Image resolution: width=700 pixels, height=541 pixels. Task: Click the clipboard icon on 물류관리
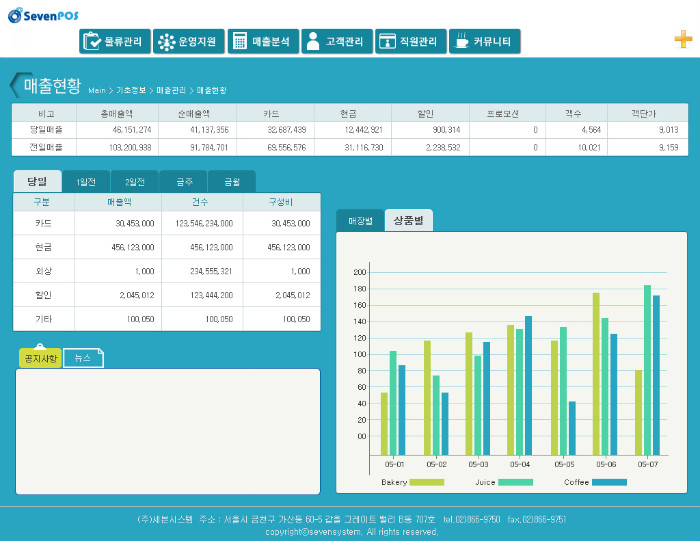click(92, 42)
